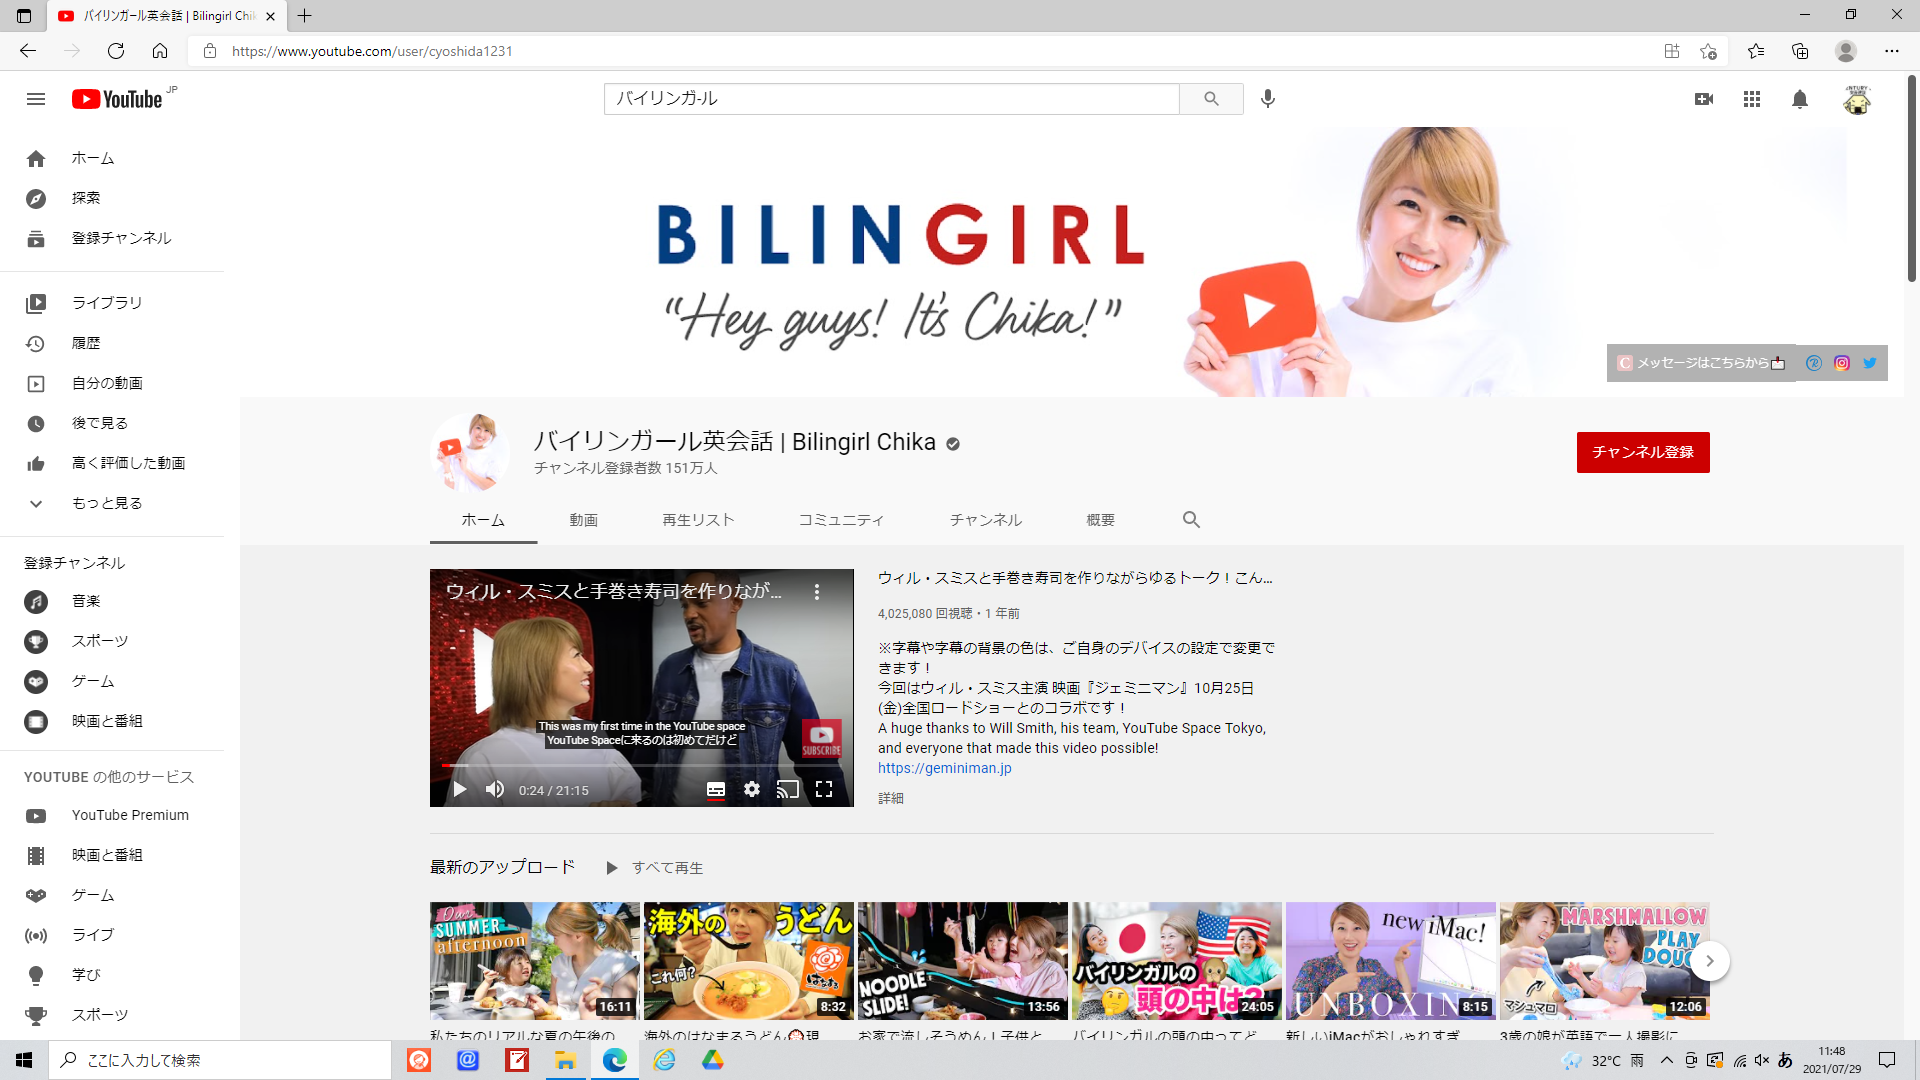Screen dimensions: 1920x1080
Task: Open the create video camera icon
Action: (x=1704, y=99)
